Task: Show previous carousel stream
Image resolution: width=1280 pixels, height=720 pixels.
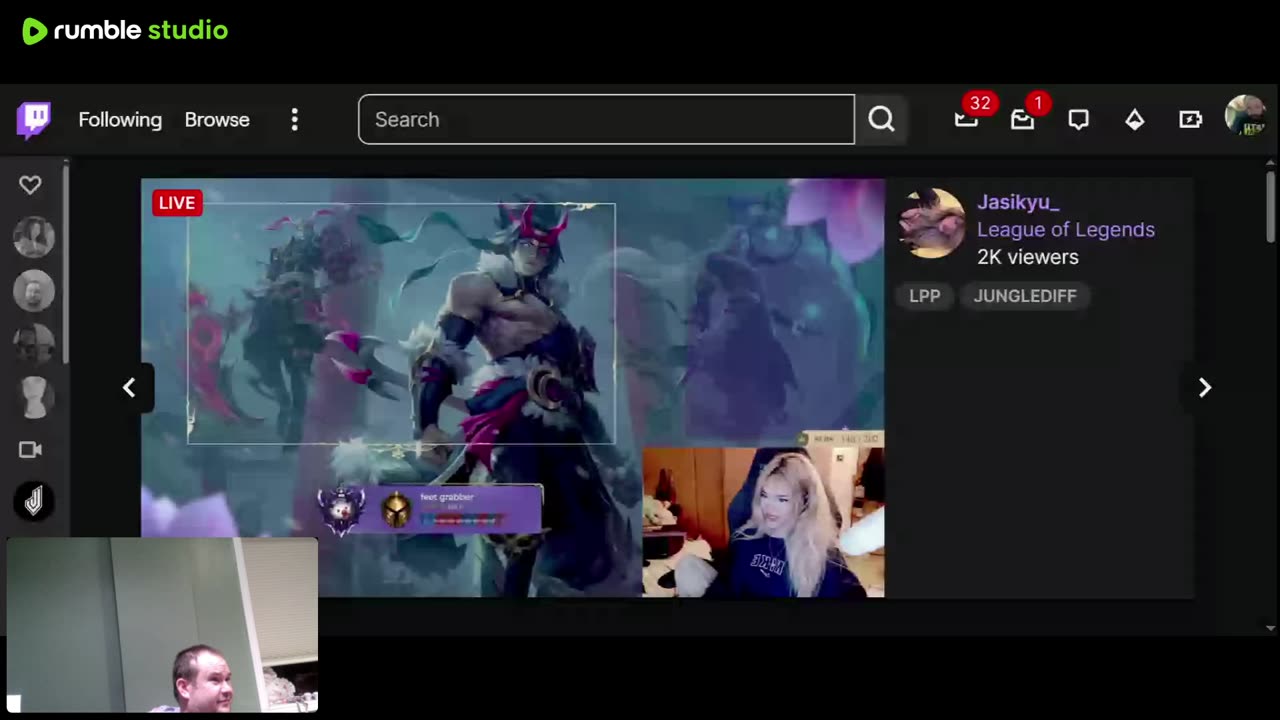Action: point(129,387)
